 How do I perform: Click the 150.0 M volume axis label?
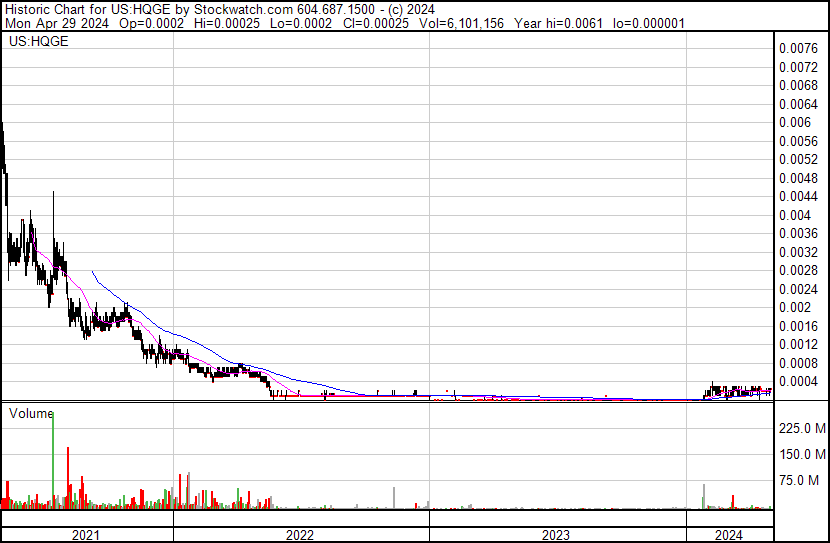click(x=802, y=455)
